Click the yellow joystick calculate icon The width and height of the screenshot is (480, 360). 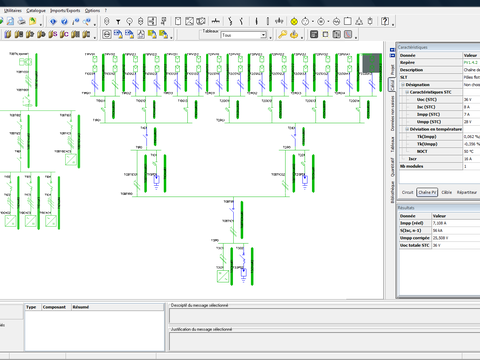point(294,34)
